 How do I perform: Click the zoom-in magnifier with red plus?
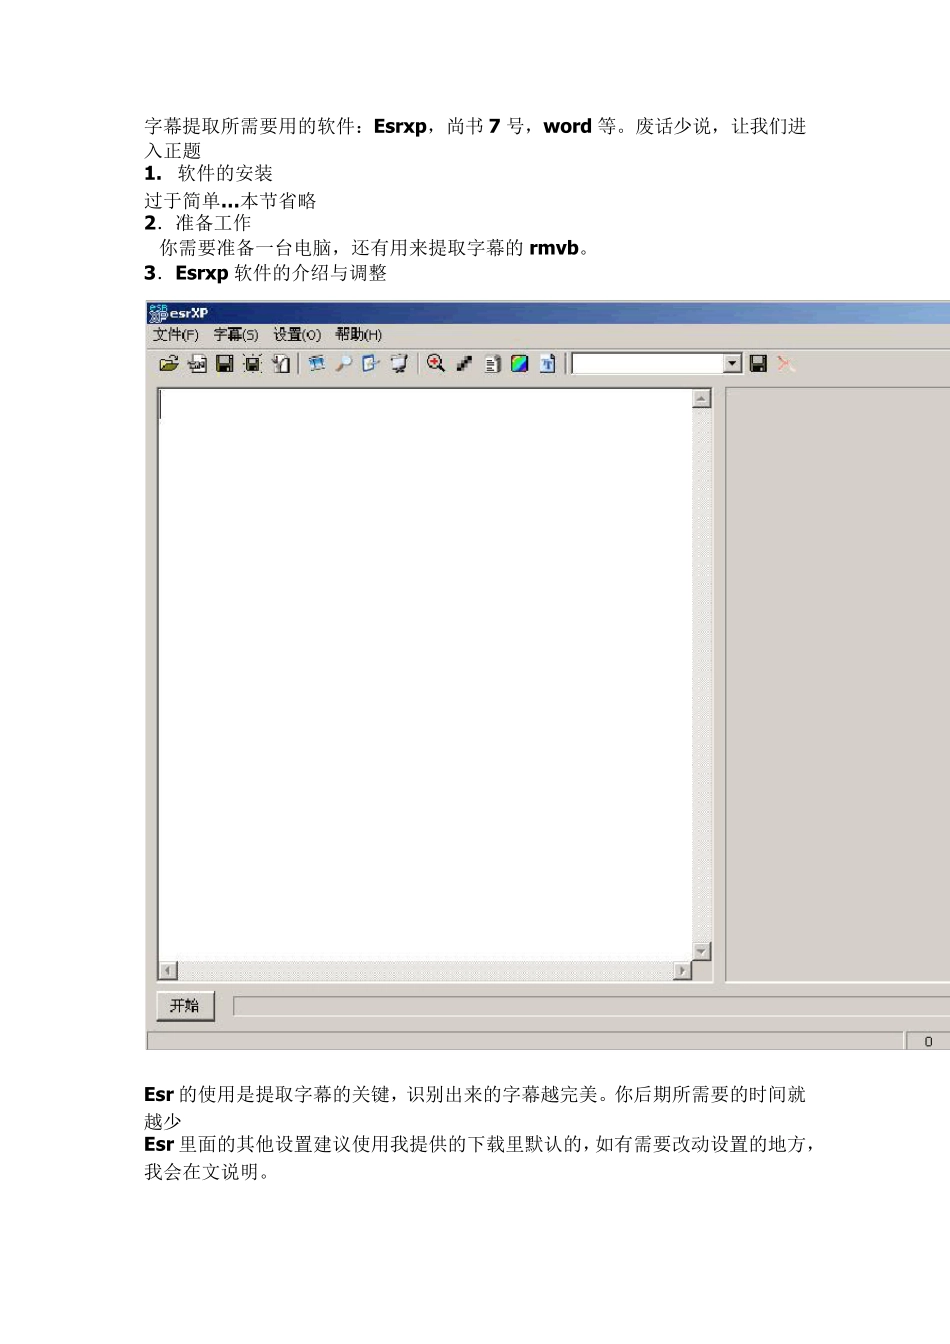pos(436,364)
